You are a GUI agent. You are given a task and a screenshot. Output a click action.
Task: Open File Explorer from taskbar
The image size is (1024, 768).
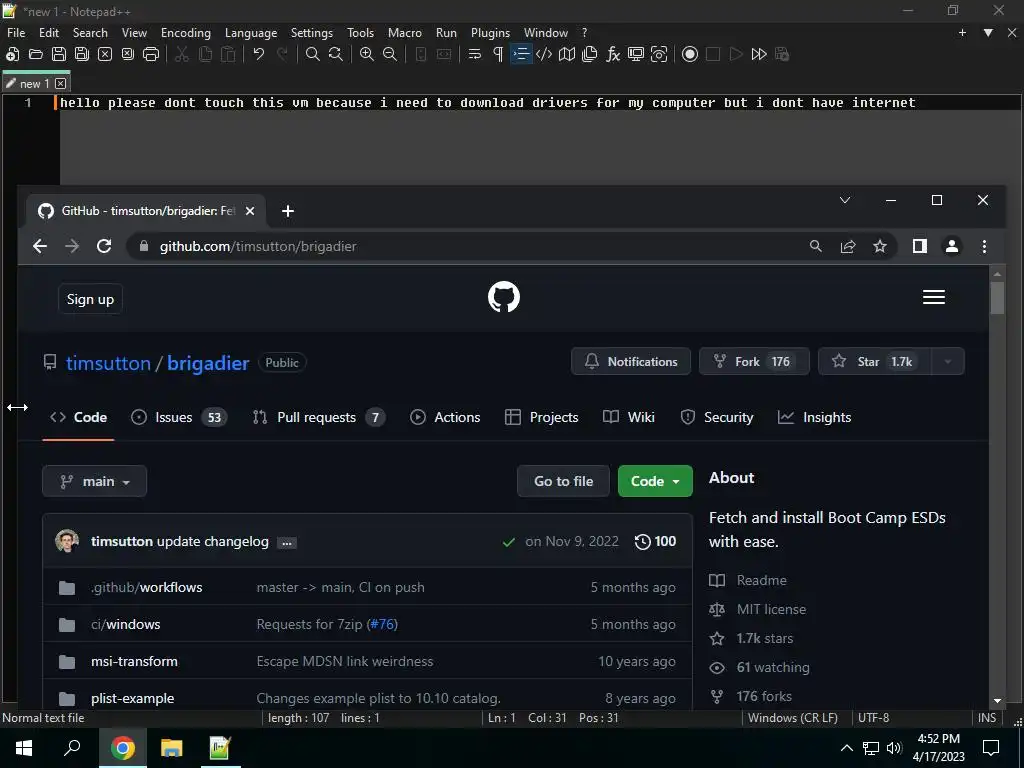point(171,748)
